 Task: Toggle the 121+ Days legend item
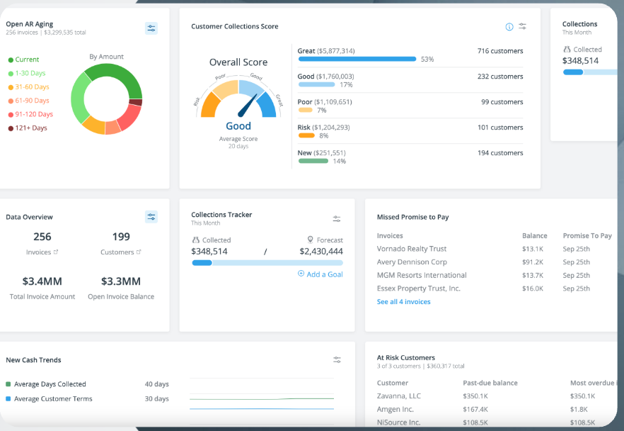[29, 128]
